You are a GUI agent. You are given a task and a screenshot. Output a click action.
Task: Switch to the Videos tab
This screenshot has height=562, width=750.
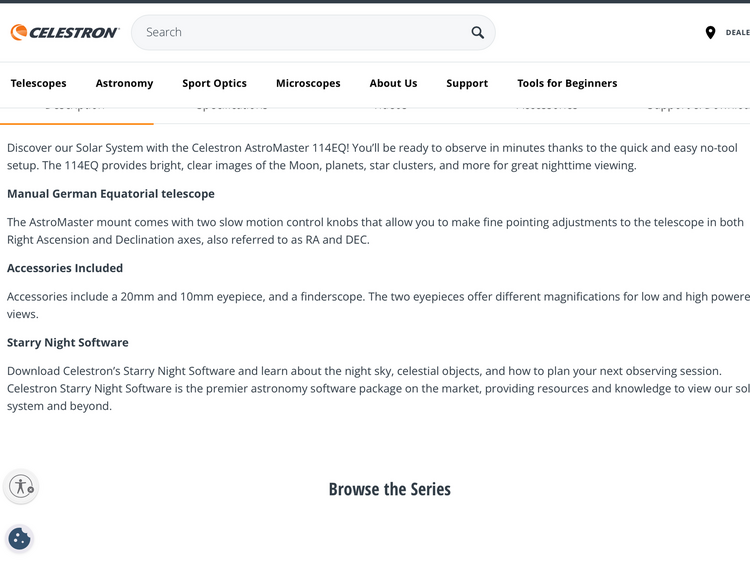pyautogui.click(x=390, y=107)
